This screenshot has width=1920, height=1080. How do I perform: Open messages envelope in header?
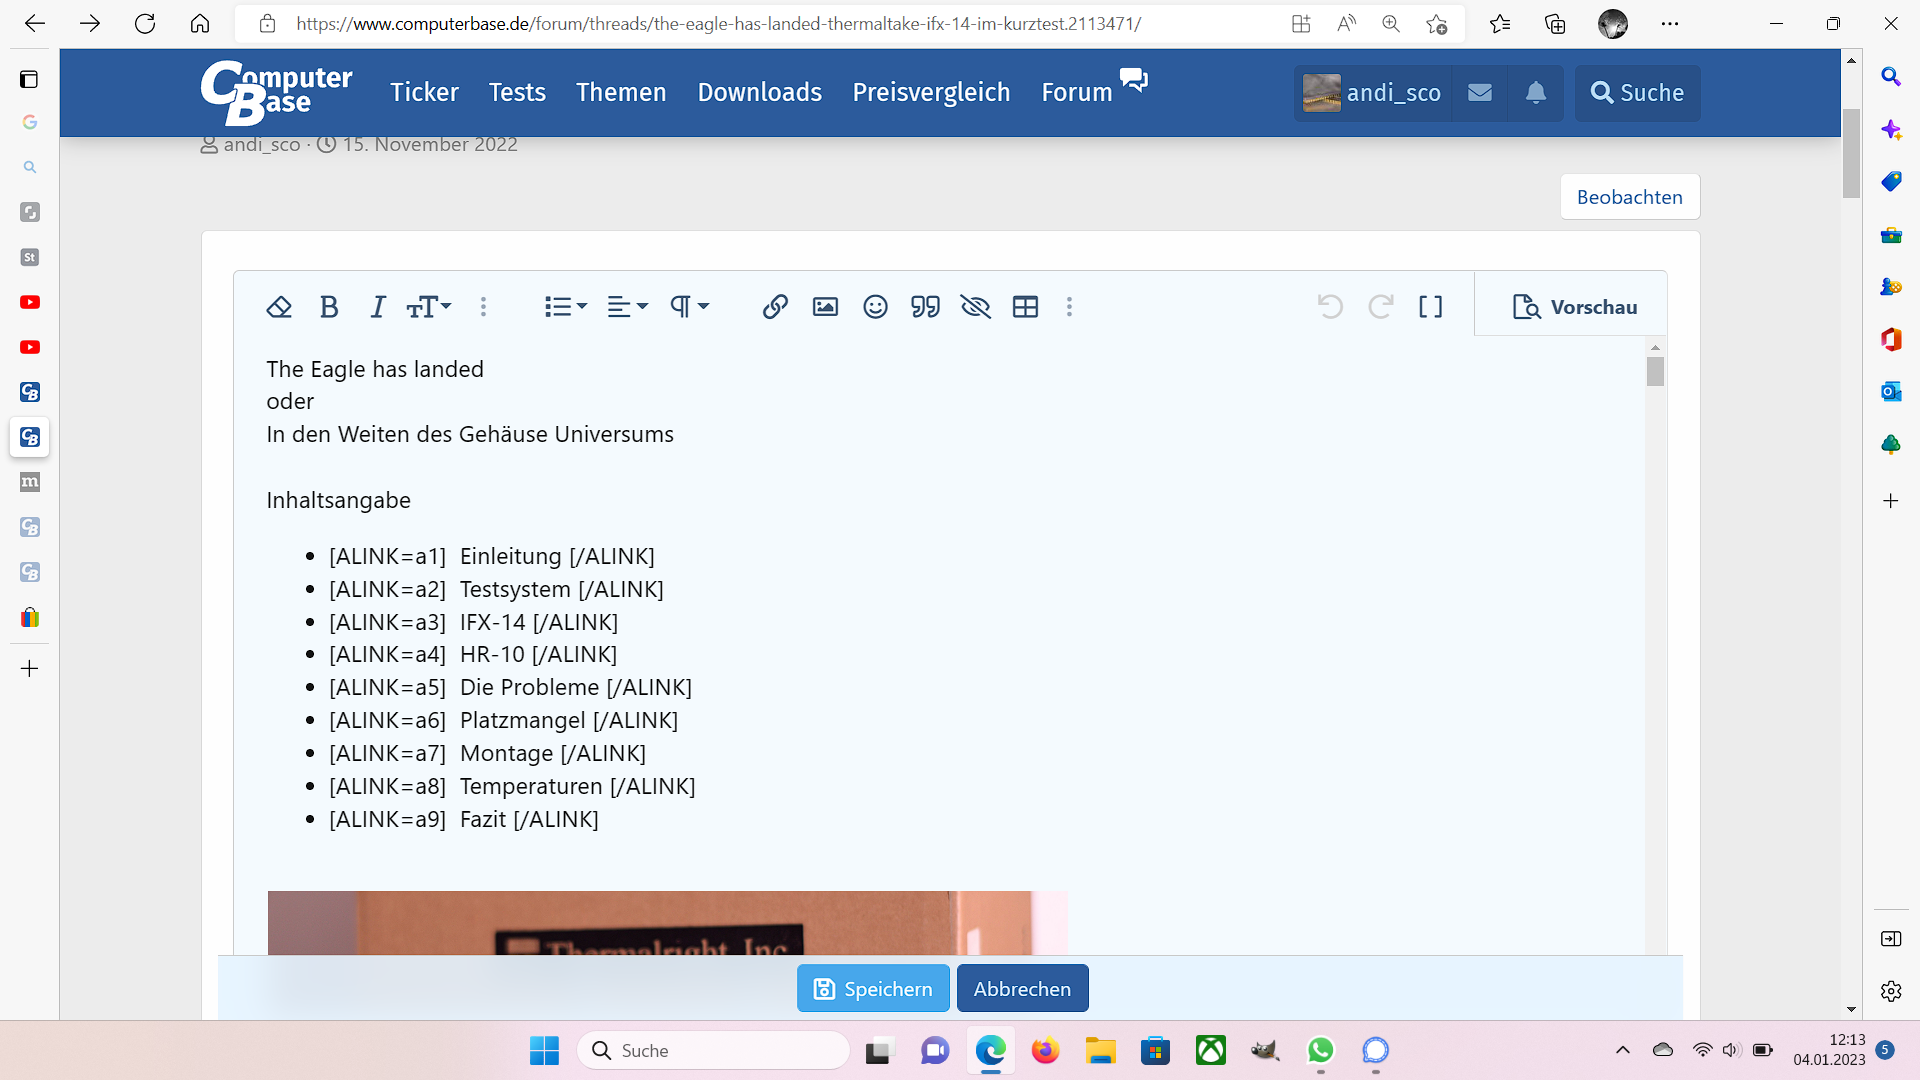click(1480, 93)
